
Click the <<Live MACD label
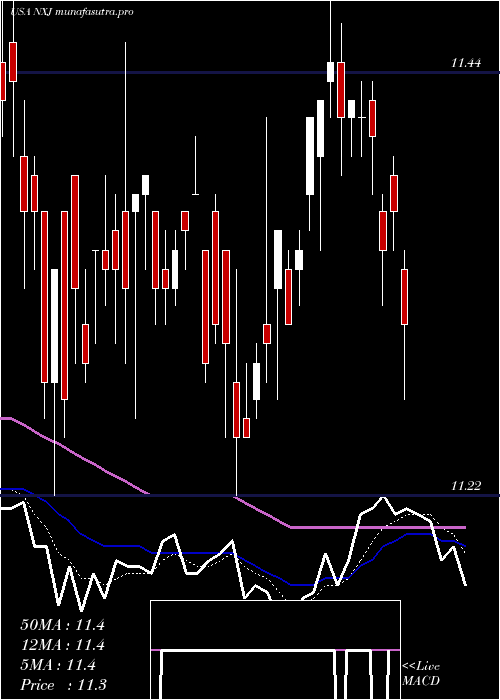tap(421, 673)
